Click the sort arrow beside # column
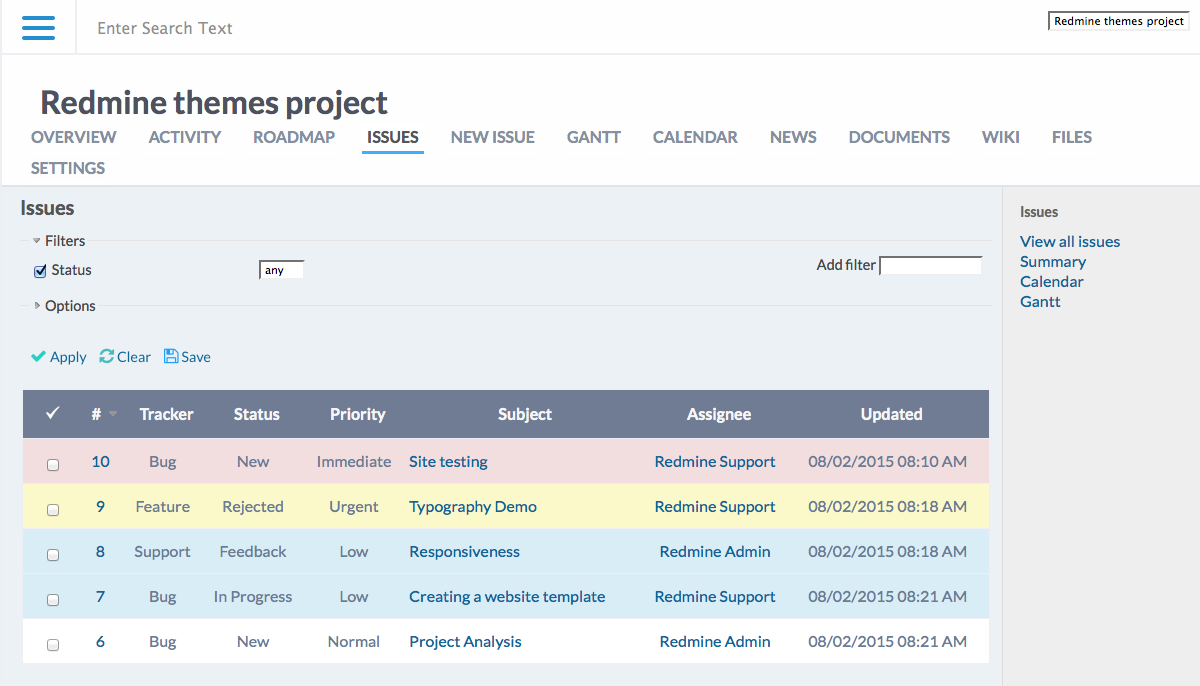 pyautogui.click(x=113, y=414)
